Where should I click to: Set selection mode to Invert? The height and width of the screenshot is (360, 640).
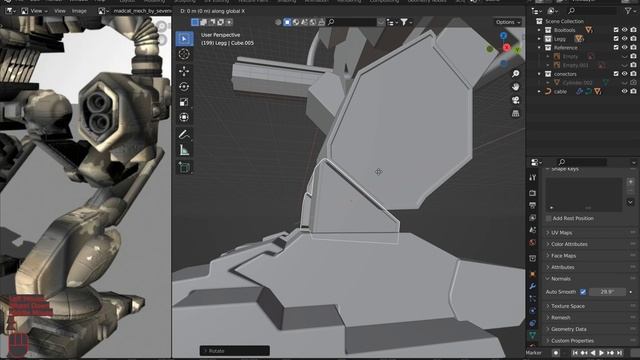(220, 22)
